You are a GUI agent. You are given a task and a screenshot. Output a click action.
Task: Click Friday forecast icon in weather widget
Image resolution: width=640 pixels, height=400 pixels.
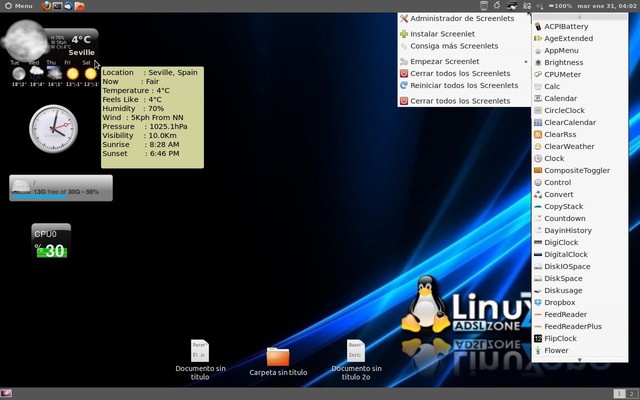[x=72, y=74]
